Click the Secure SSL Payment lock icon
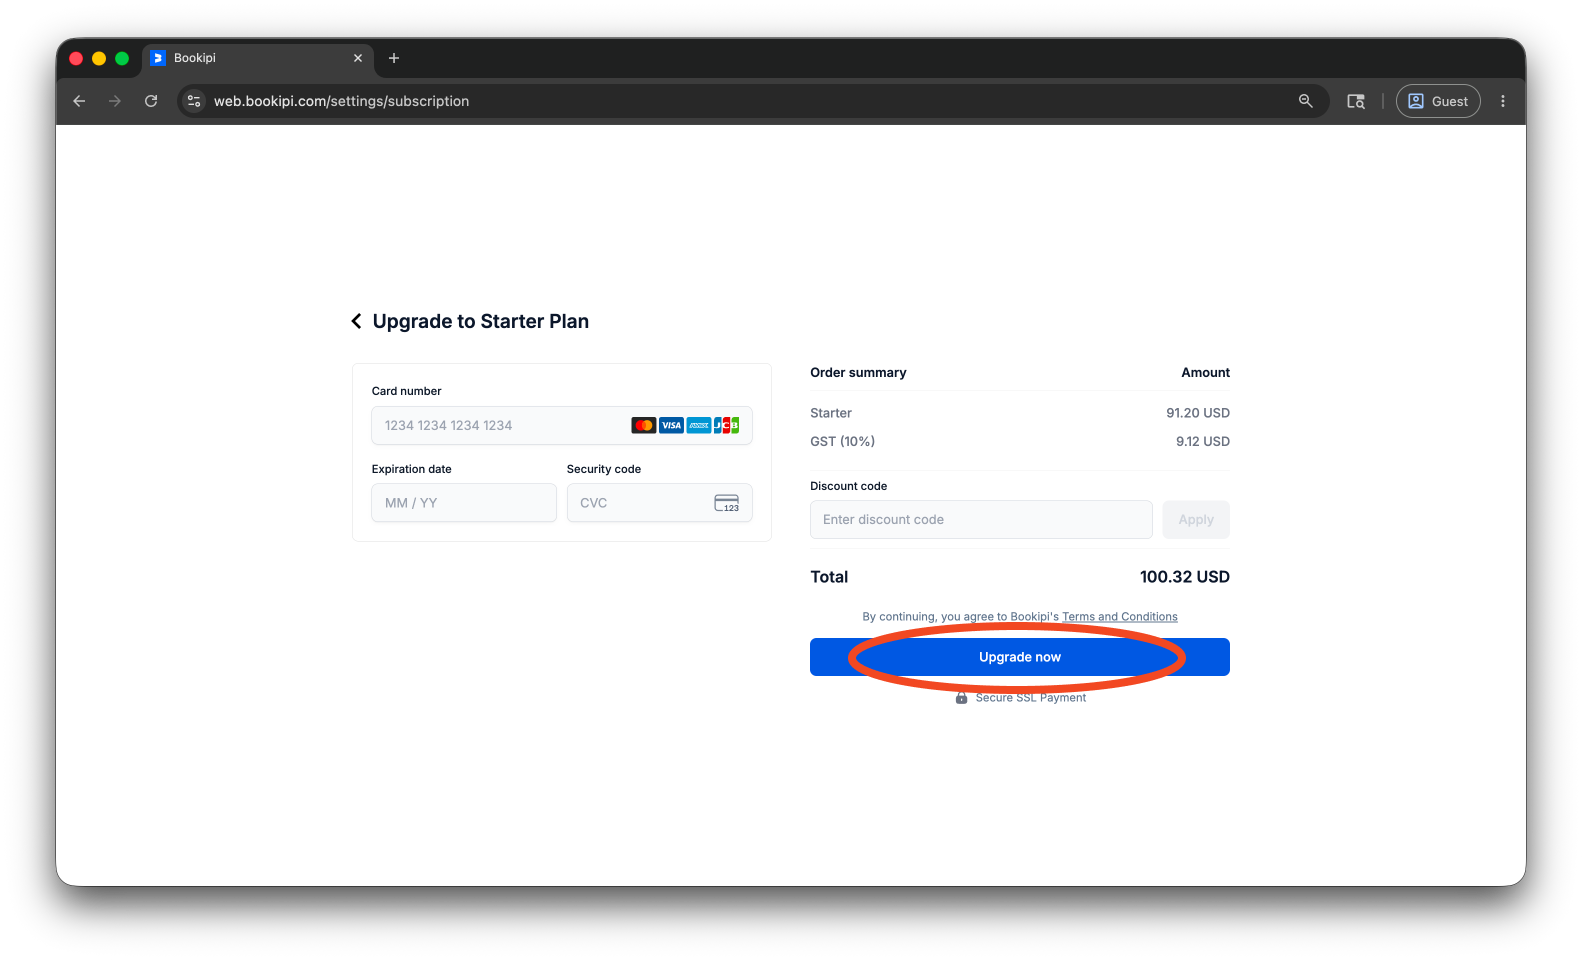 coord(961,698)
